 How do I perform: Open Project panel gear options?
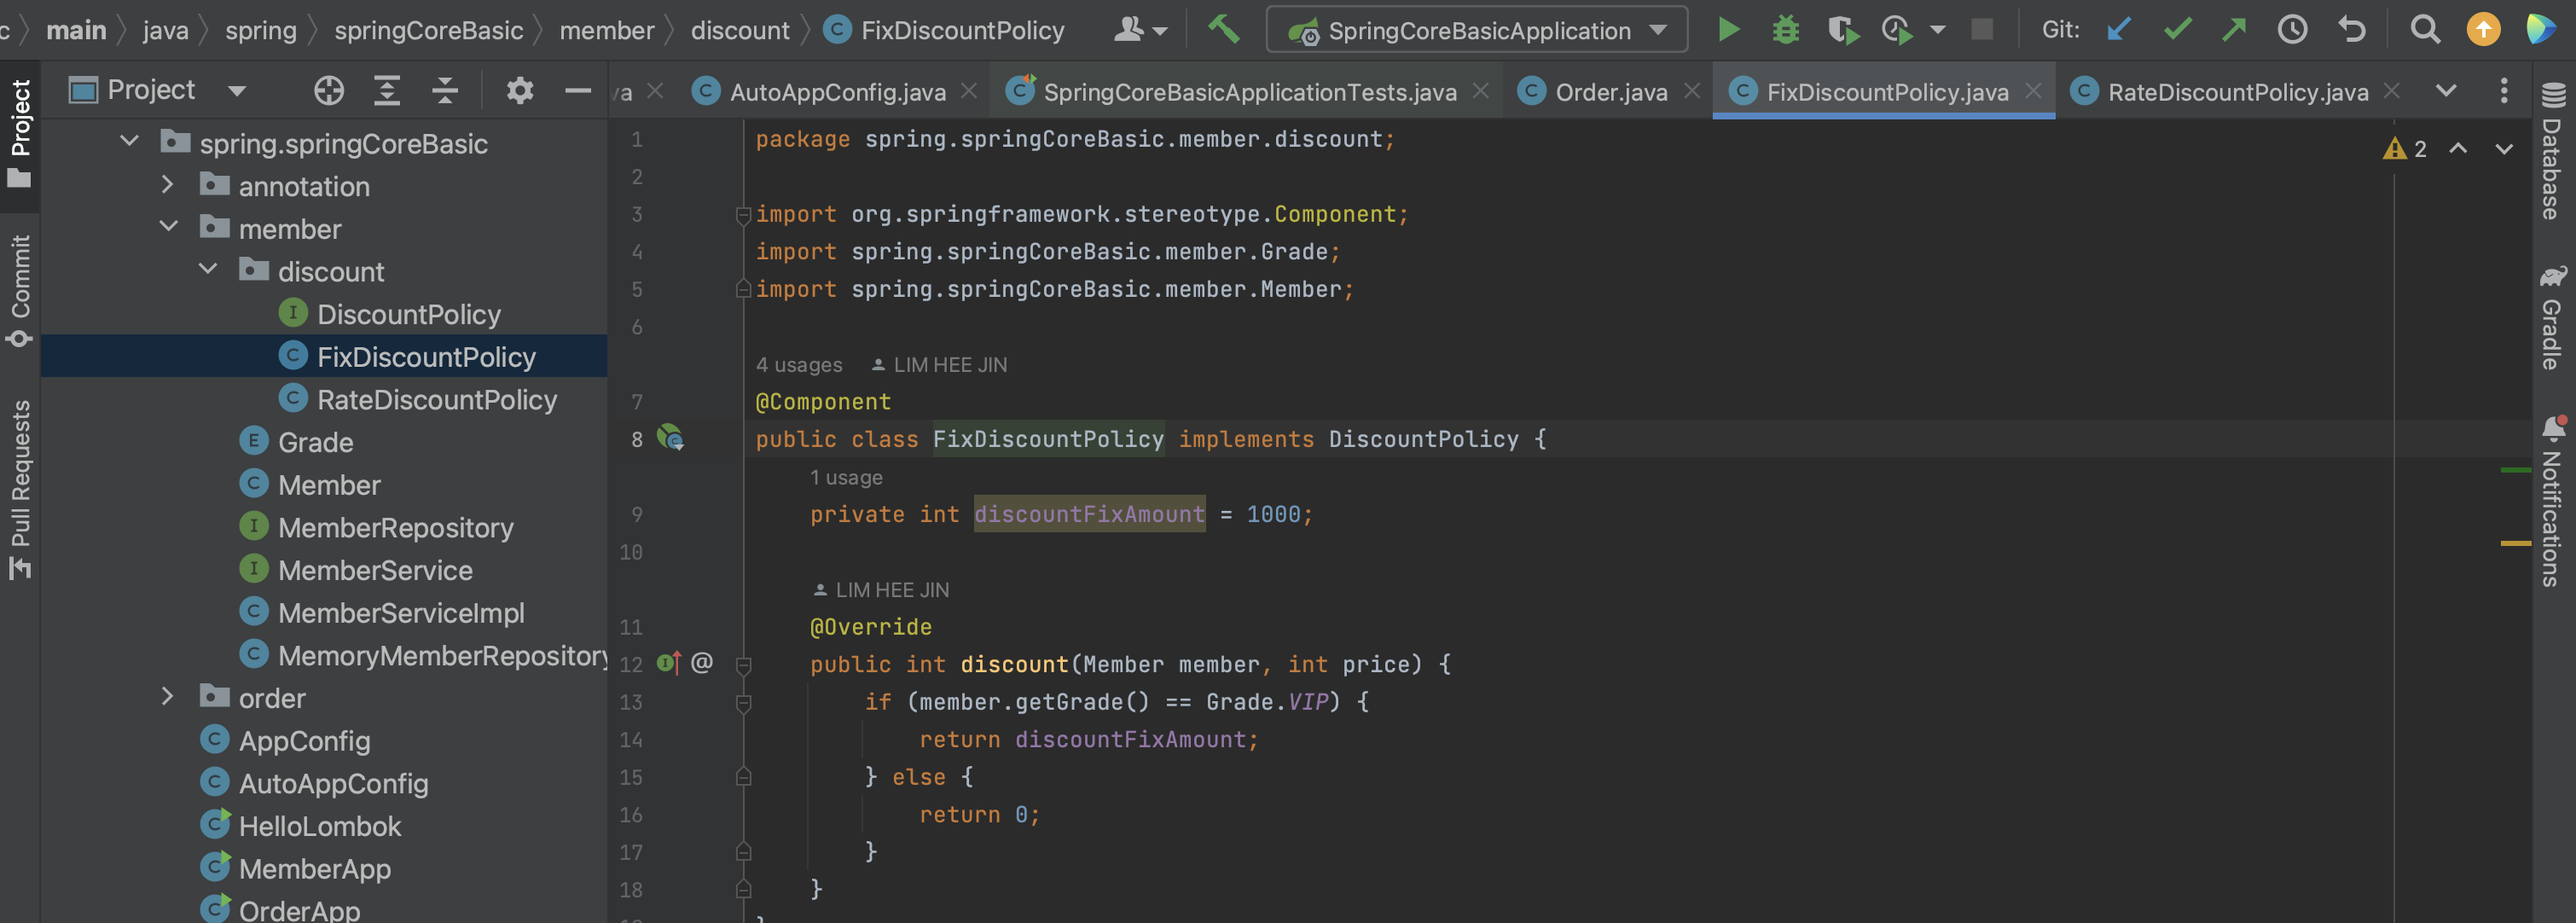point(519,91)
